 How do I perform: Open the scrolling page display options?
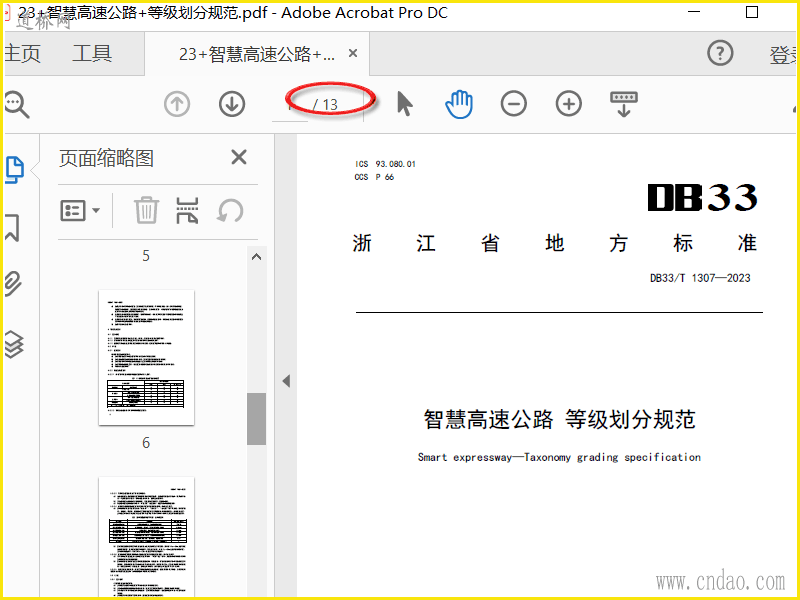(623, 104)
